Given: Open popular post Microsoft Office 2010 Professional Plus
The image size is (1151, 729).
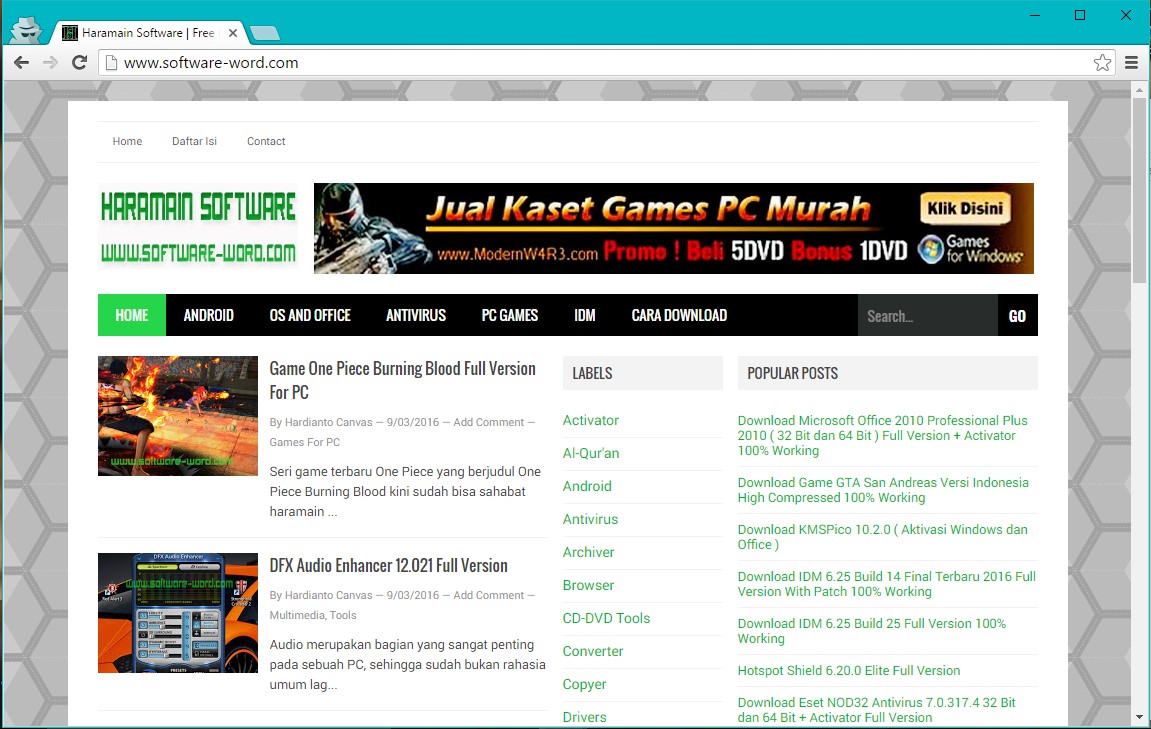Looking at the screenshot, I should pos(883,435).
